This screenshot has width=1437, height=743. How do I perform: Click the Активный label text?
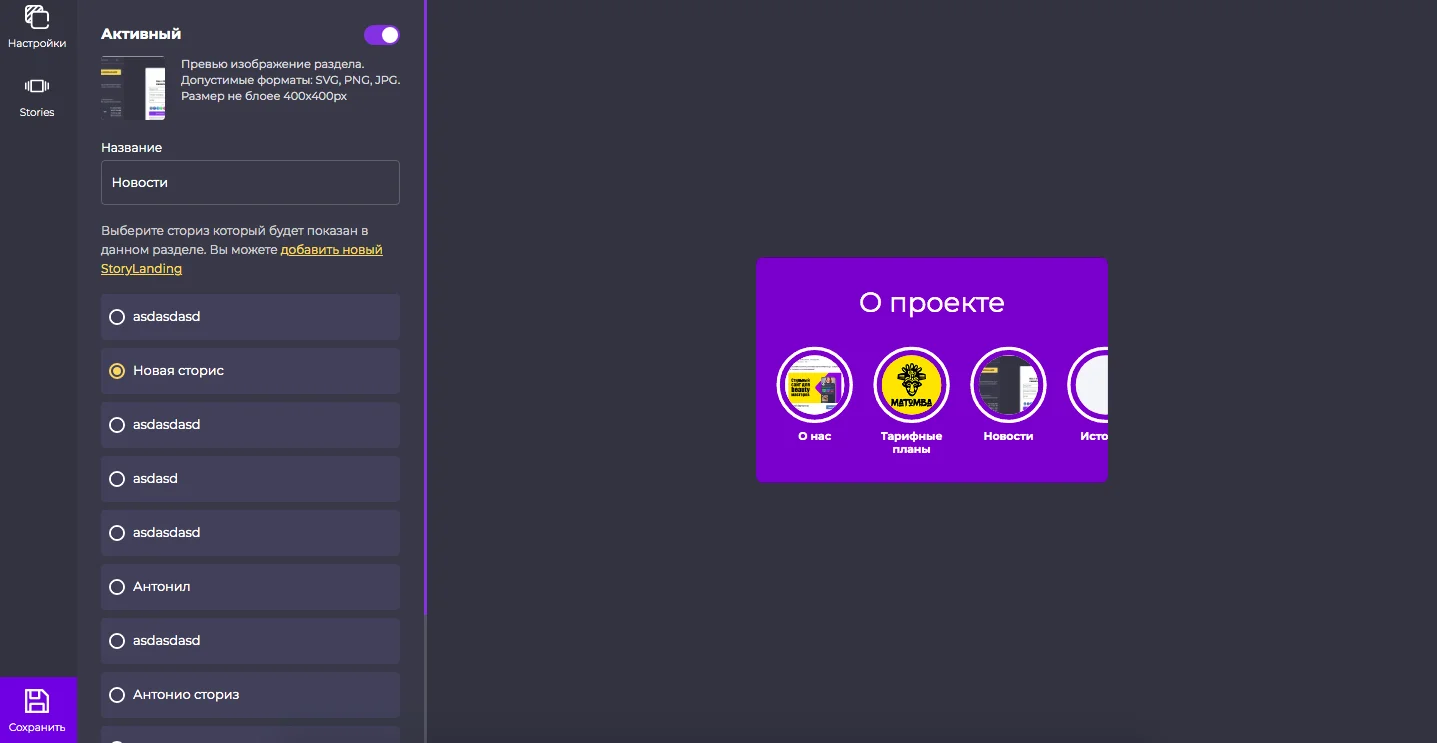pos(141,34)
